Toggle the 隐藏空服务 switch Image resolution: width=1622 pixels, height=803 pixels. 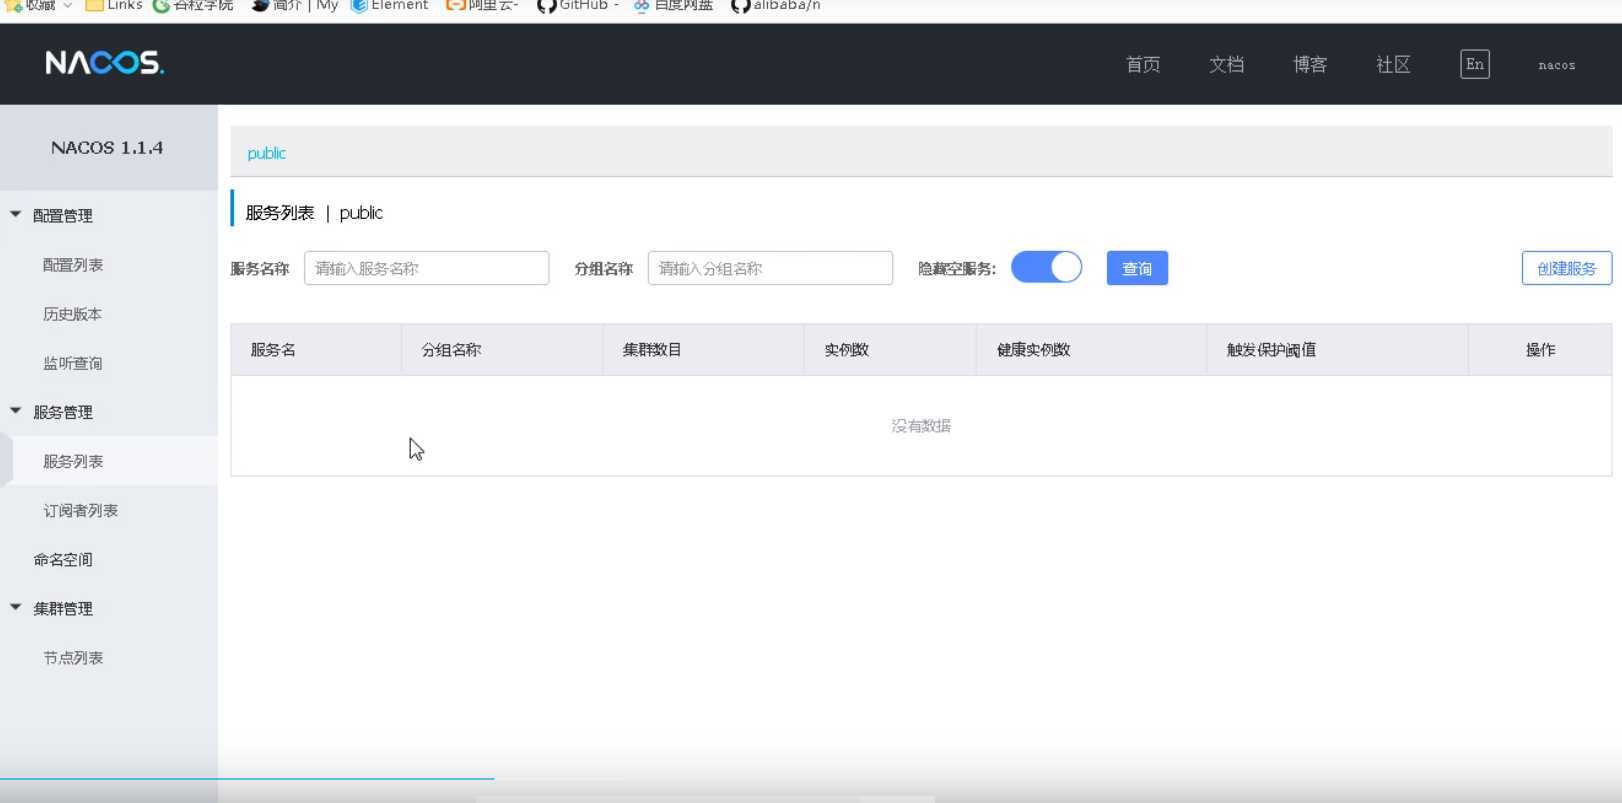coord(1046,267)
